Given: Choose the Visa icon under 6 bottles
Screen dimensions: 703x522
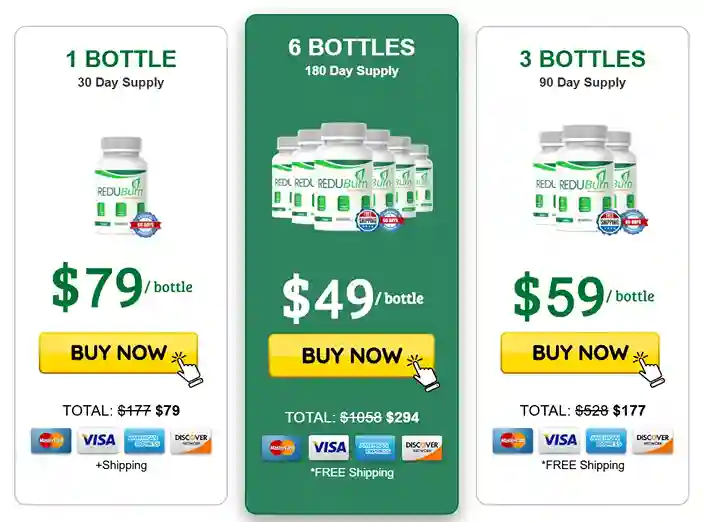Looking at the screenshot, I should coord(328,448).
